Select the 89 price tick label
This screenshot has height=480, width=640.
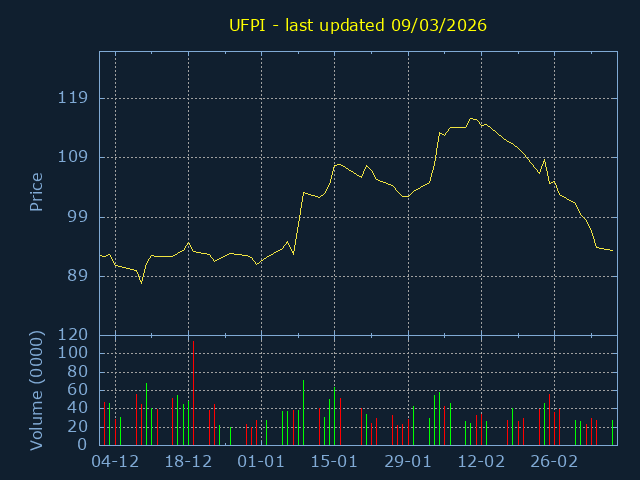pos(80,276)
